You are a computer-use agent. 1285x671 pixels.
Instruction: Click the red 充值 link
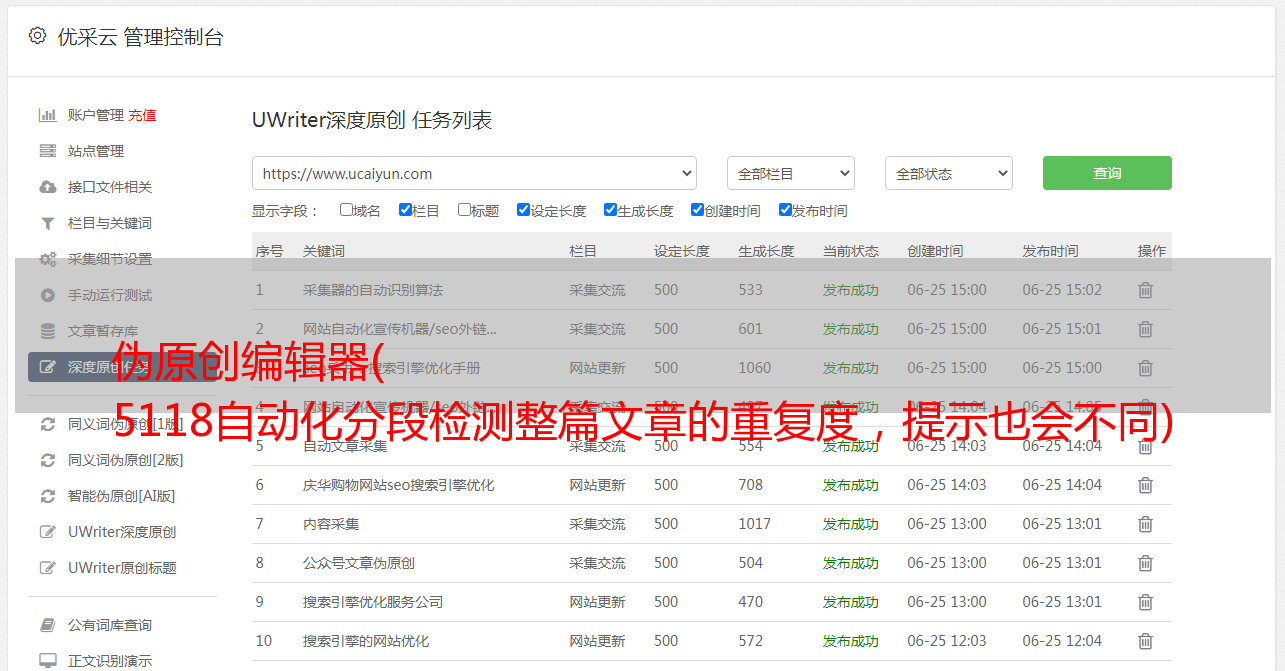(142, 115)
